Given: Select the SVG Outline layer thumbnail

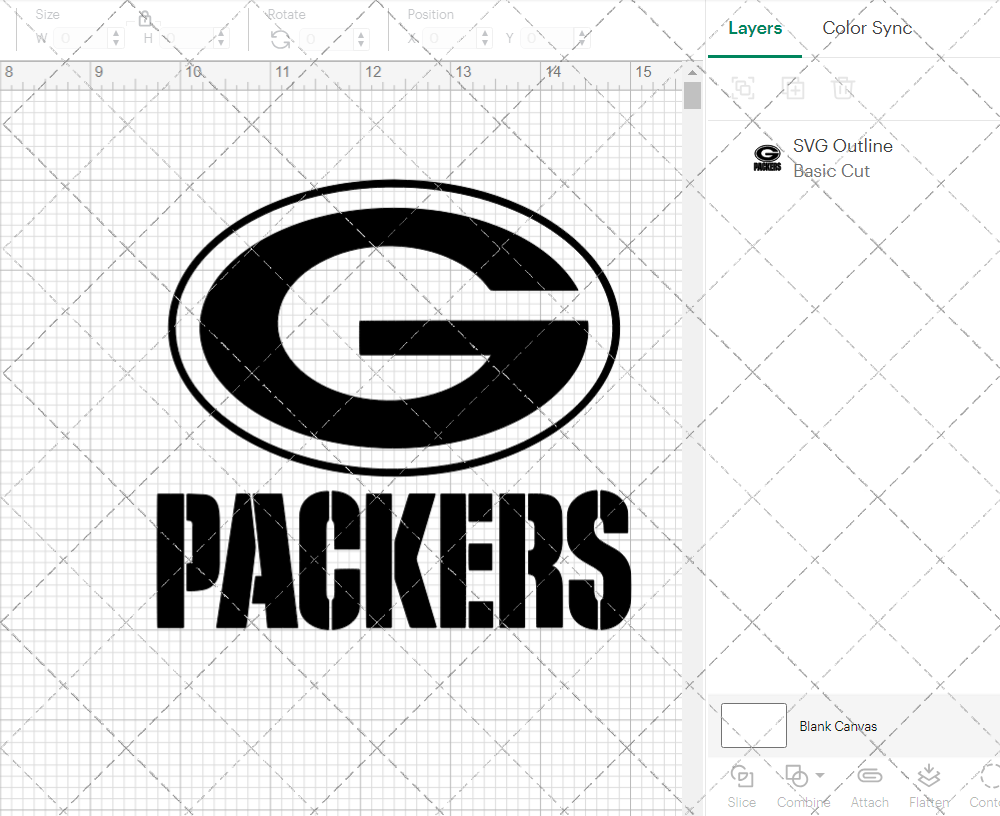Looking at the screenshot, I should coord(767,158).
